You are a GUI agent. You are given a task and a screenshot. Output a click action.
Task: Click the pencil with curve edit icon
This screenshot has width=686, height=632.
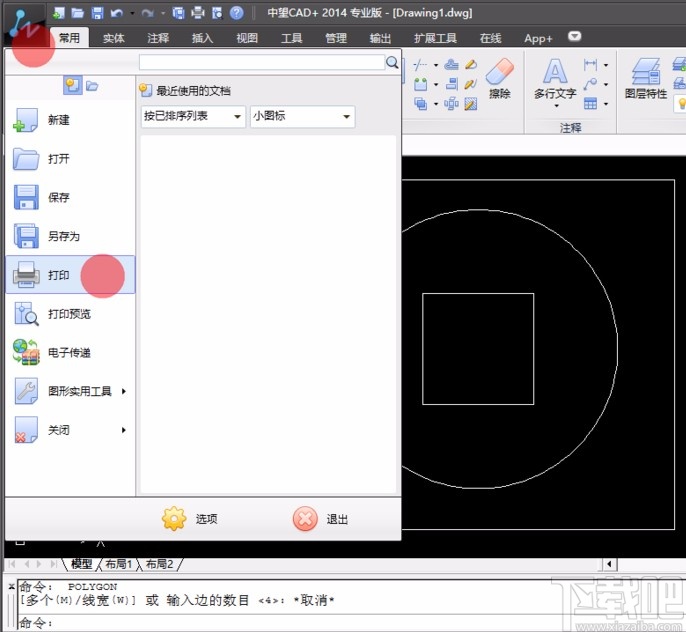471,84
